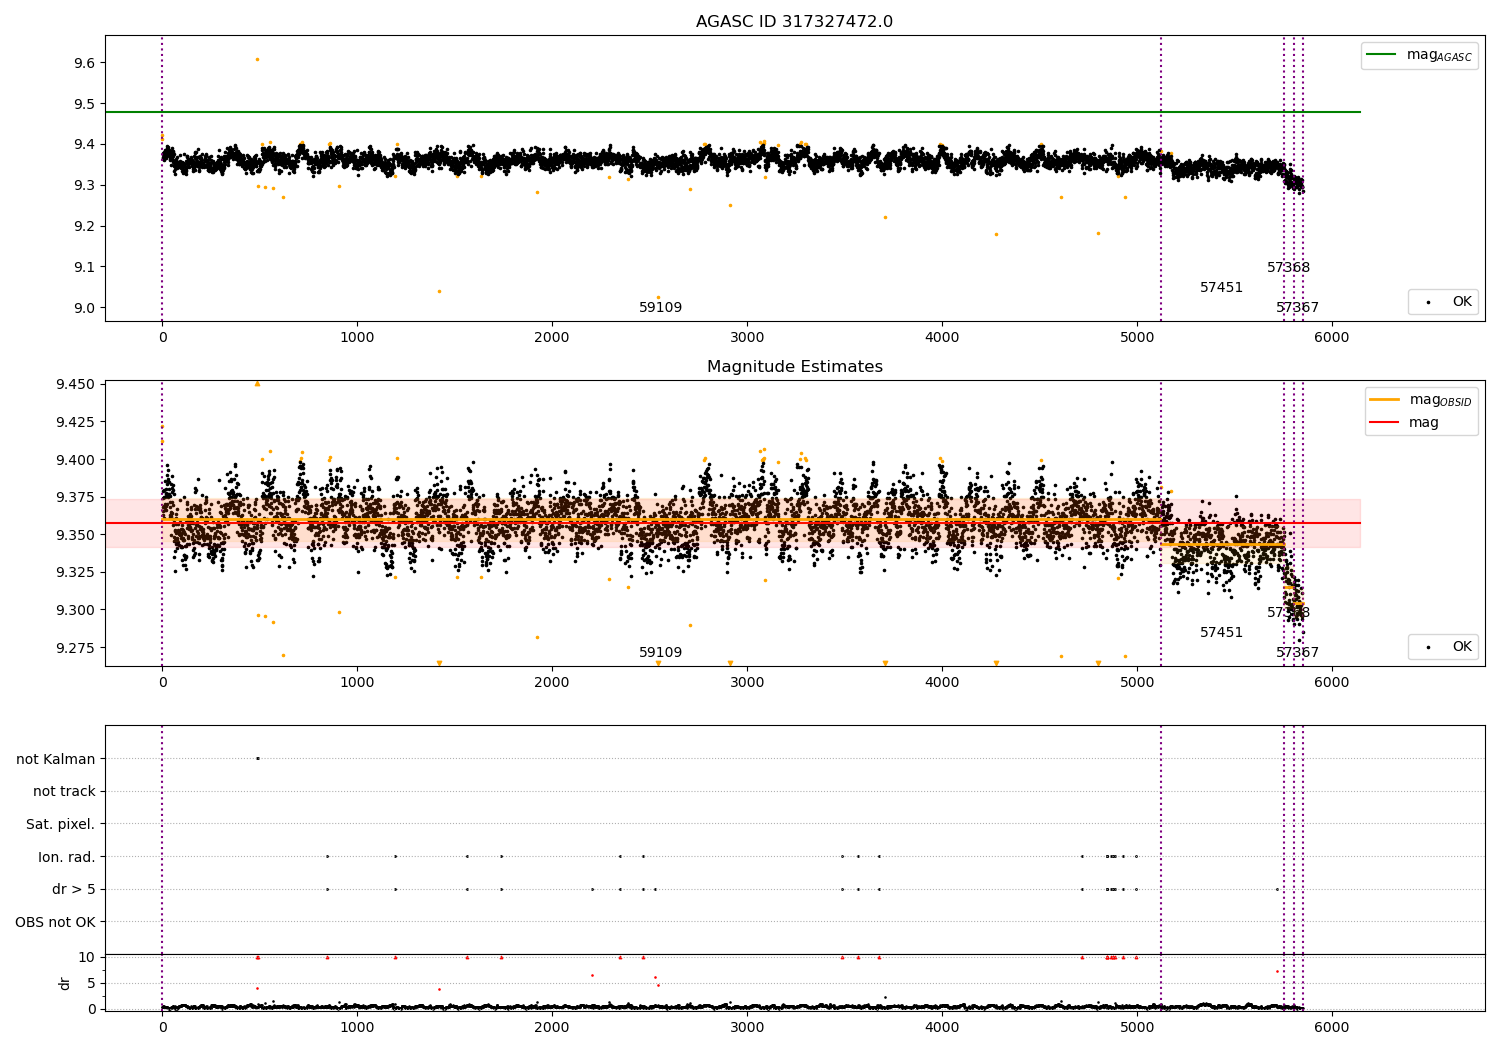Click the 'Magnitude Estimates' plot title
This screenshot has height=1050, width=1500.
click(795, 367)
